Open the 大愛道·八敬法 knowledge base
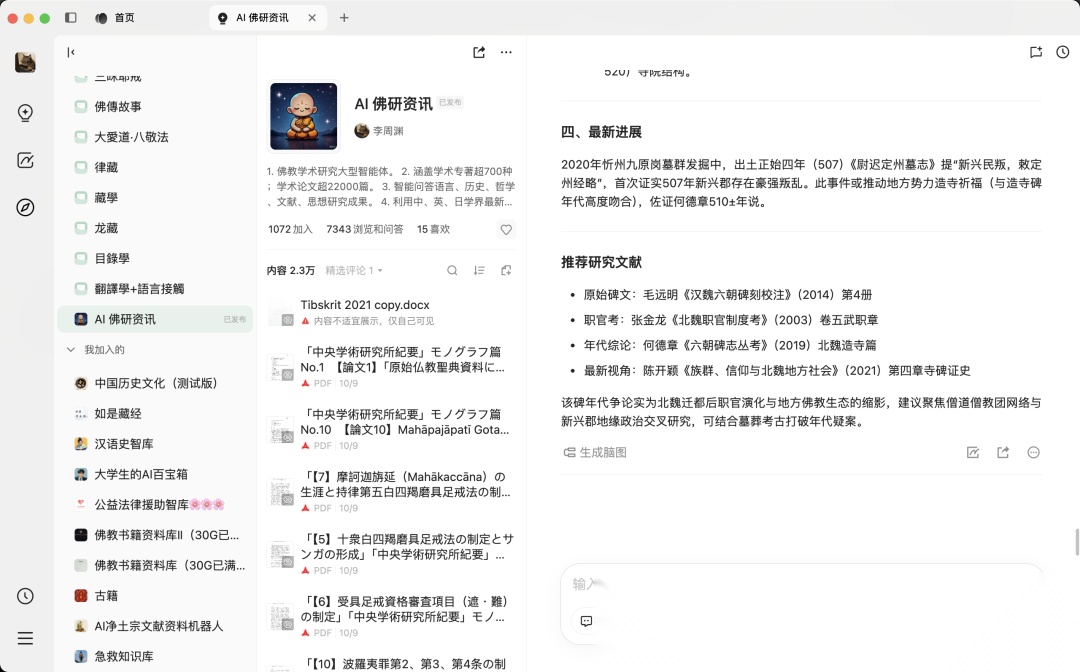1080x672 pixels. (x=156, y=137)
